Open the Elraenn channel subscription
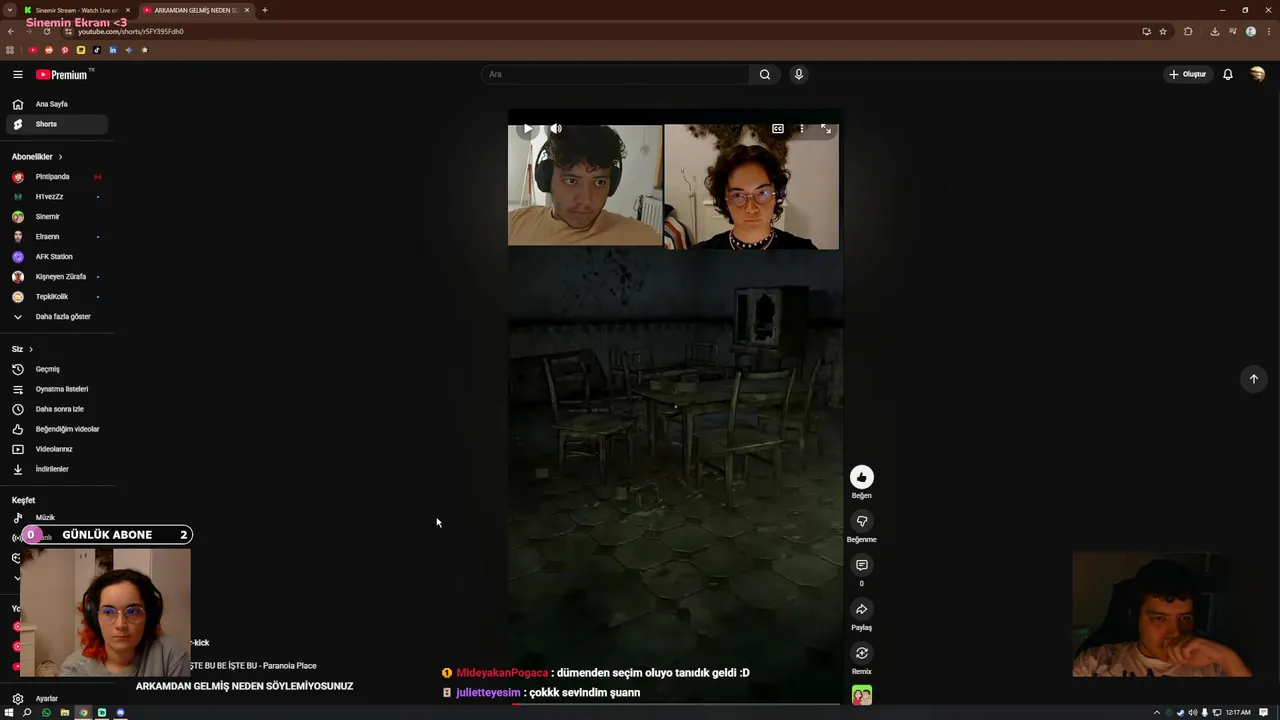This screenshot has height=720, width=1280. pyautogui.click(x=57, y=237)
